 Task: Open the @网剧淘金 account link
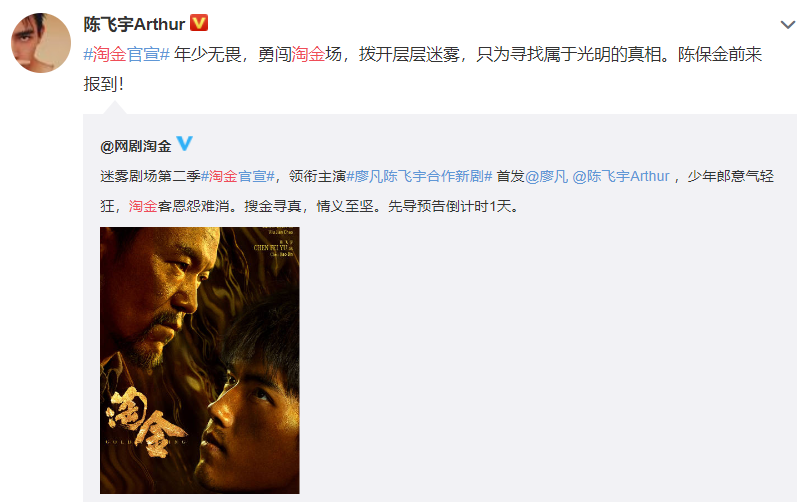tap(136, 146)
